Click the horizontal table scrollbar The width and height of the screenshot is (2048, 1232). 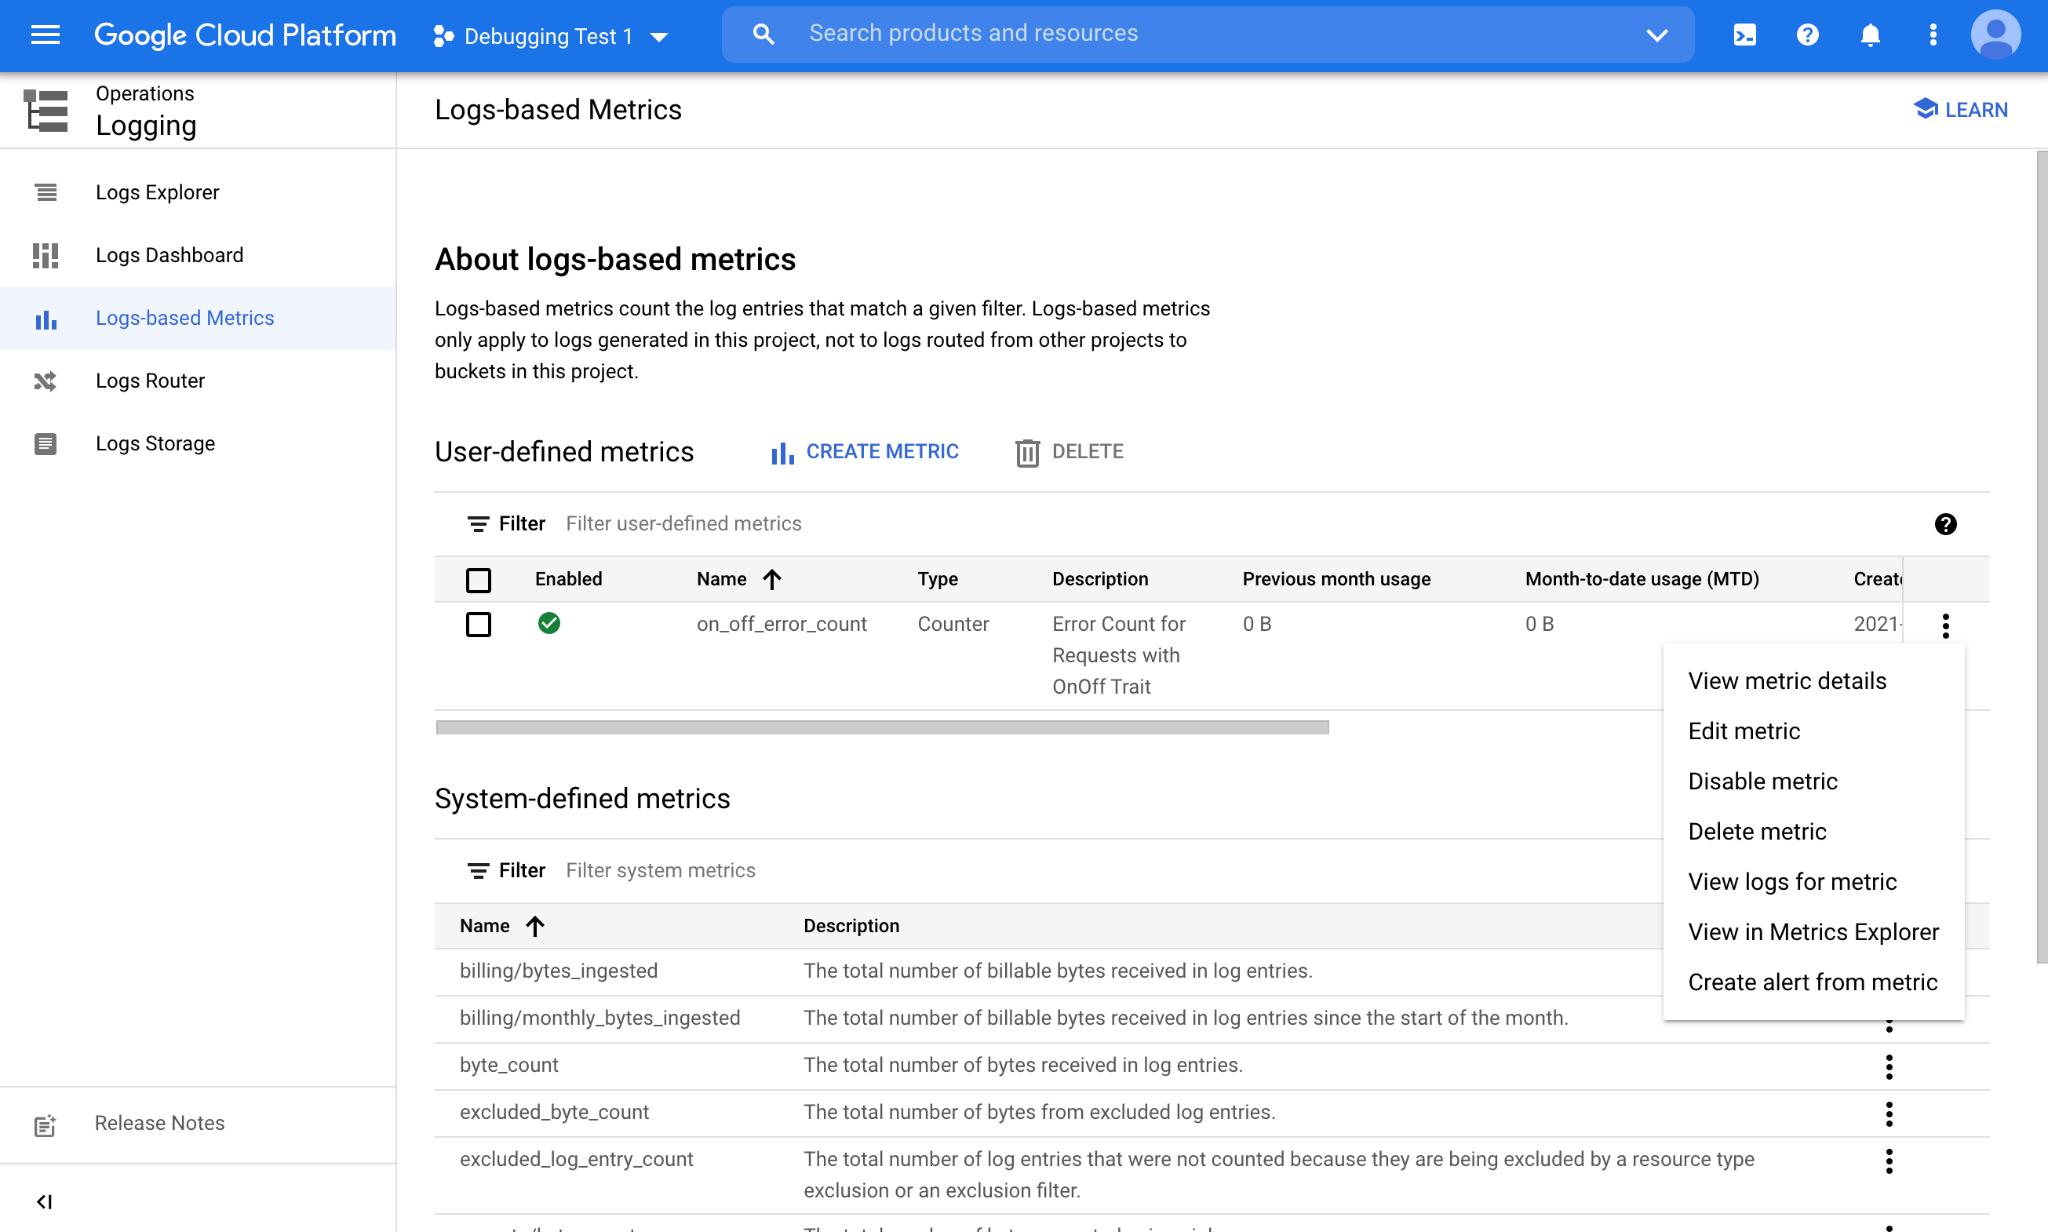pyautogui.click(x=882, y=727)
